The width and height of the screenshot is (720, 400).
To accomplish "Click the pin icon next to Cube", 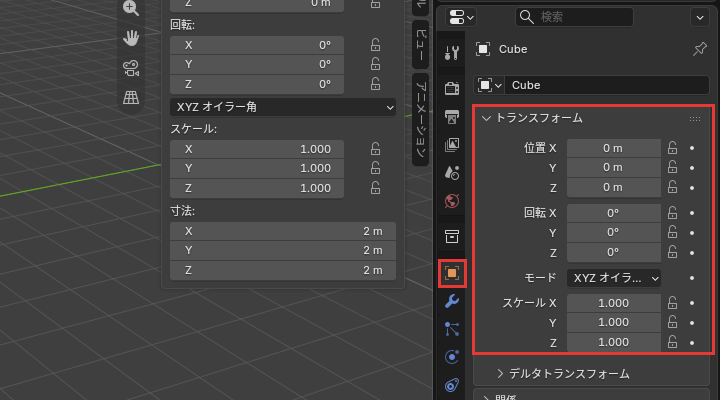I will (700, 49).
